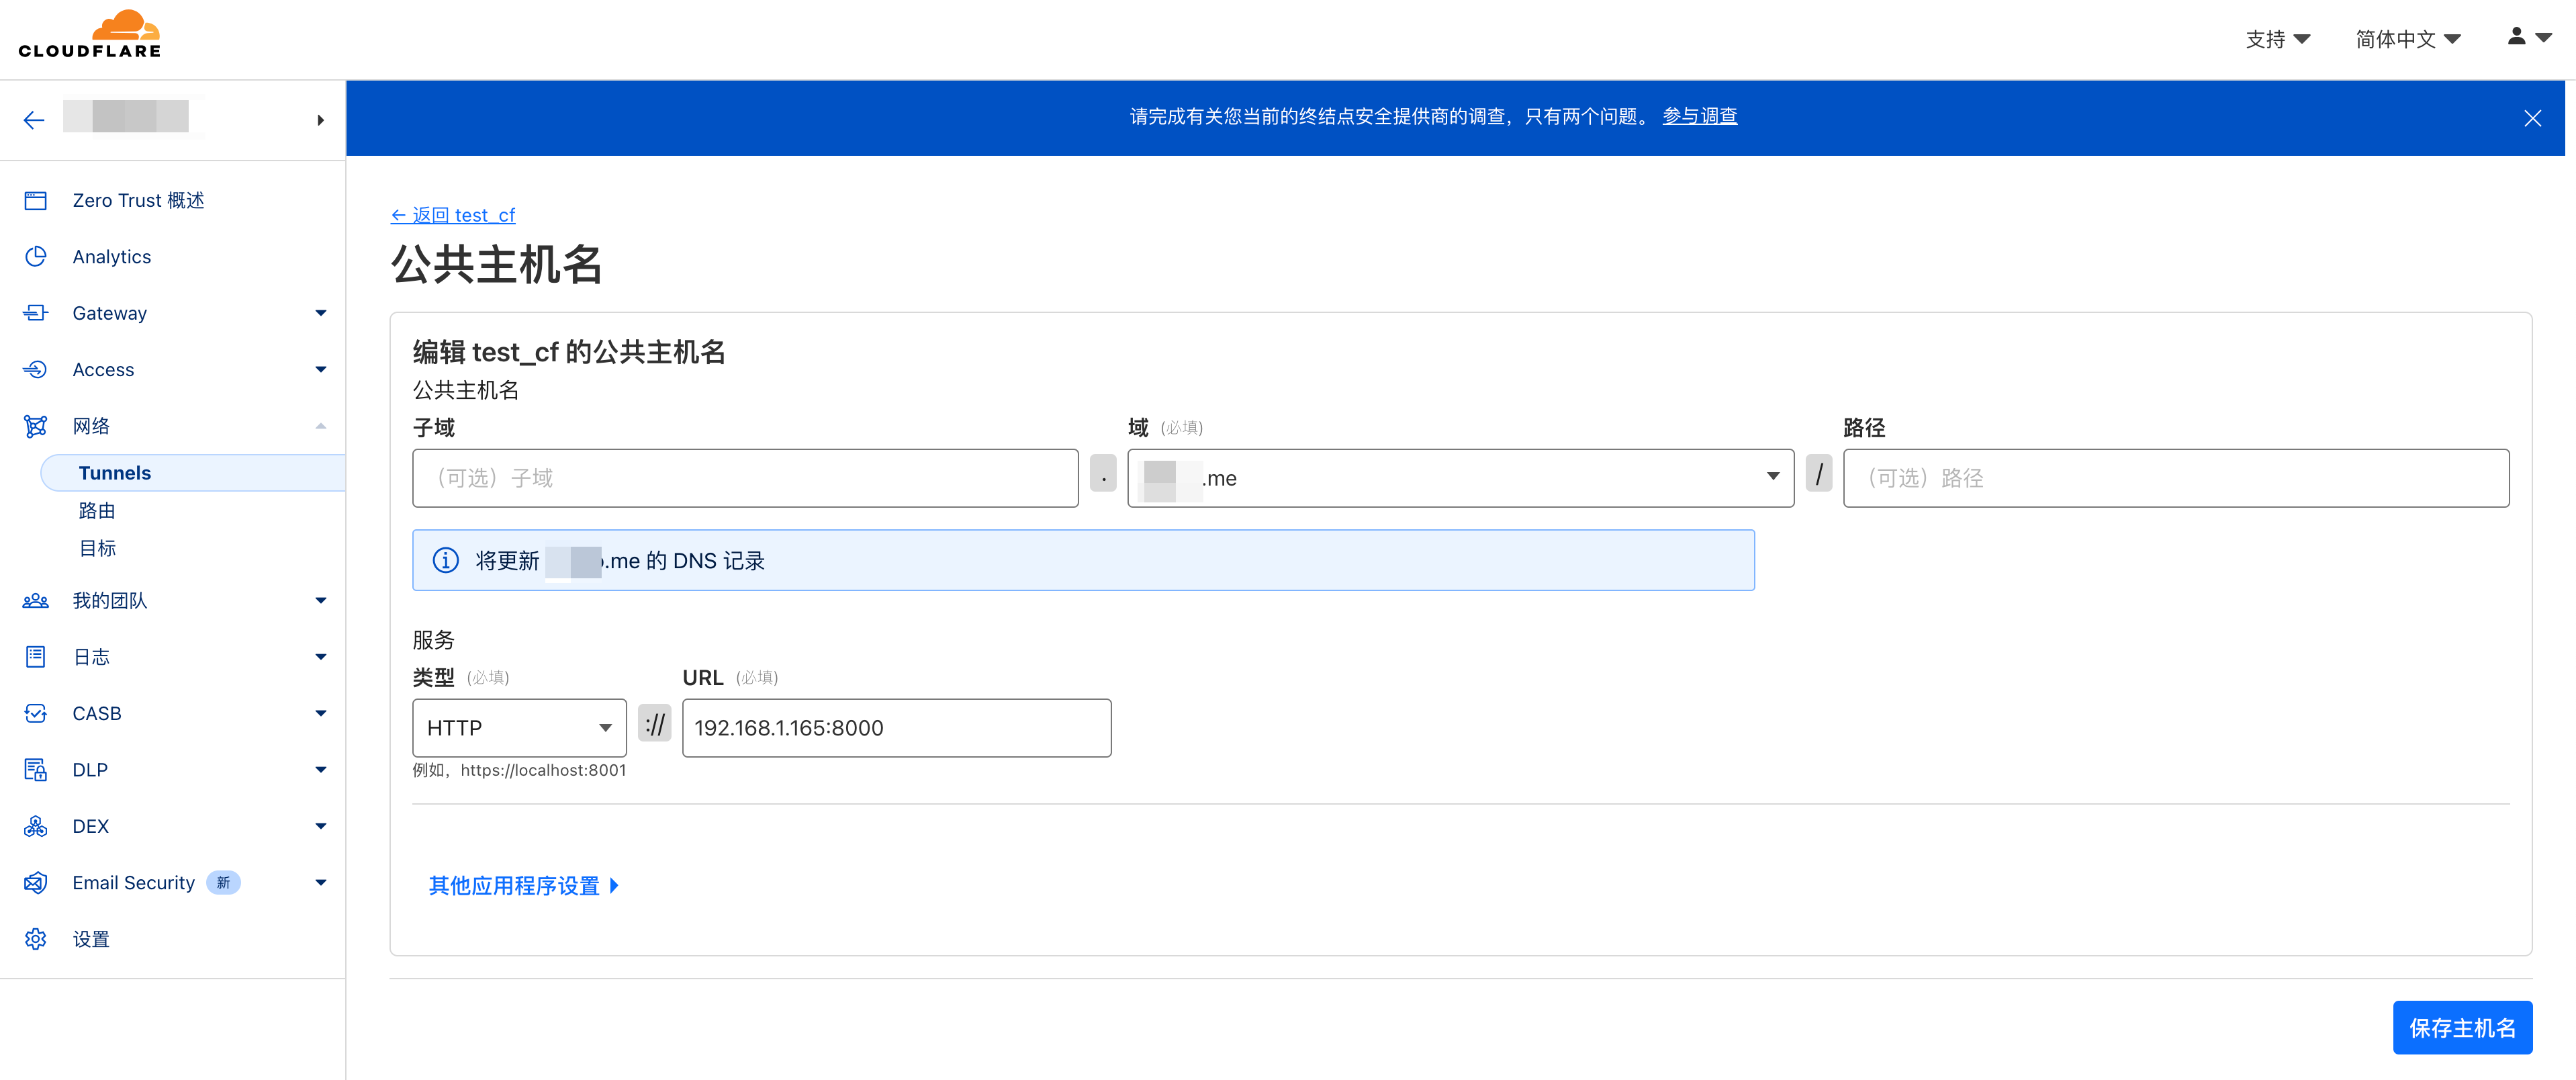The width and height of the screenshot is (2576, 1080).
Task: Click the Analytics pie chart icon
Action: click(36, 257)
